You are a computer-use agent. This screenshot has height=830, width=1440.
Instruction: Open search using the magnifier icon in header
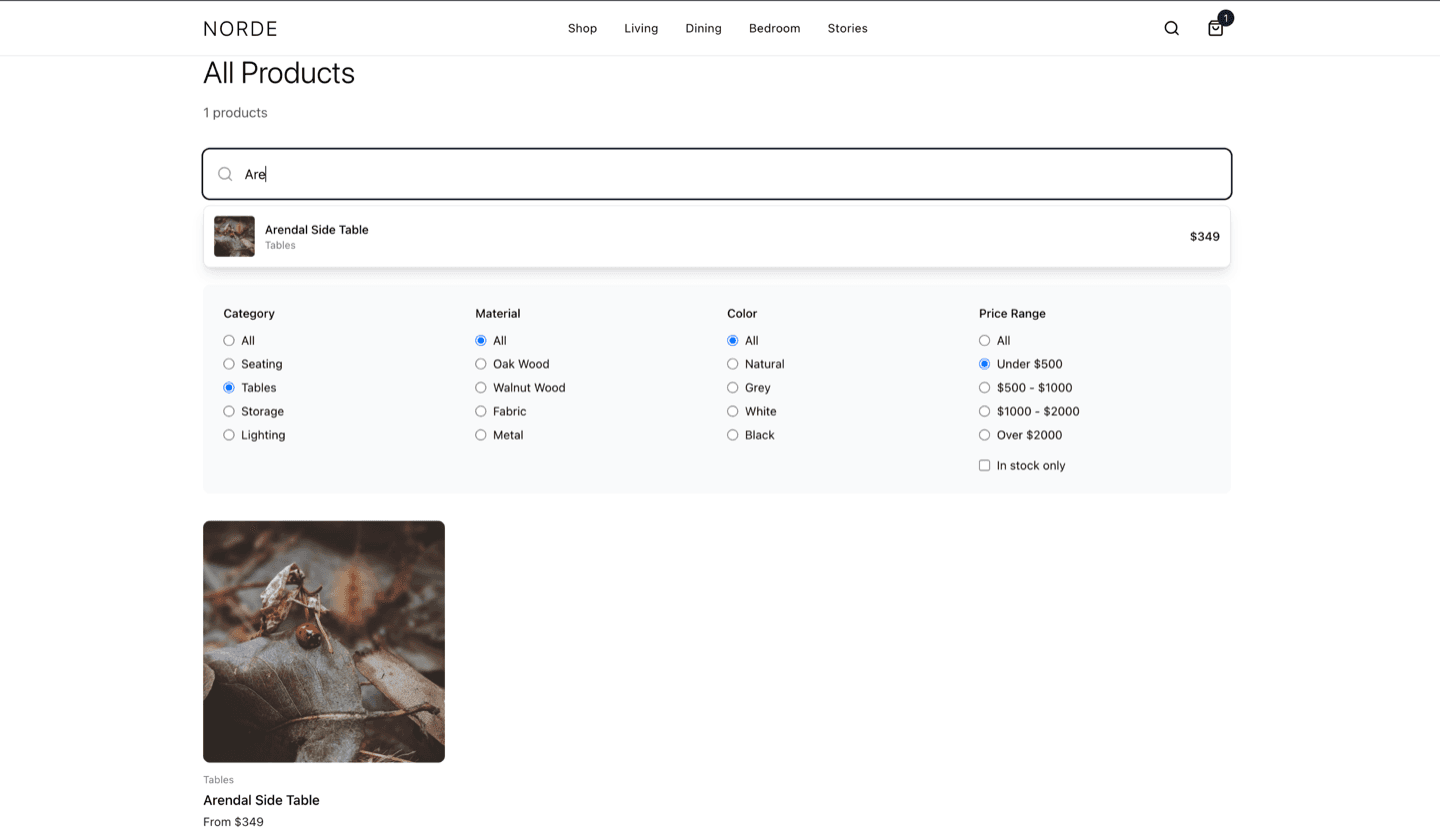[x=1171, y=28]
